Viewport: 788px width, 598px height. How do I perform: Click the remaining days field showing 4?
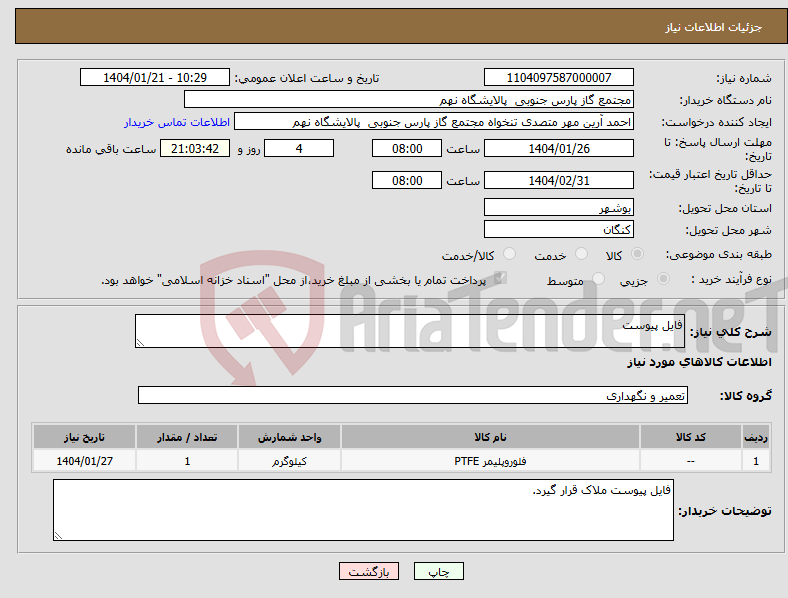click(x=299, y=148)
